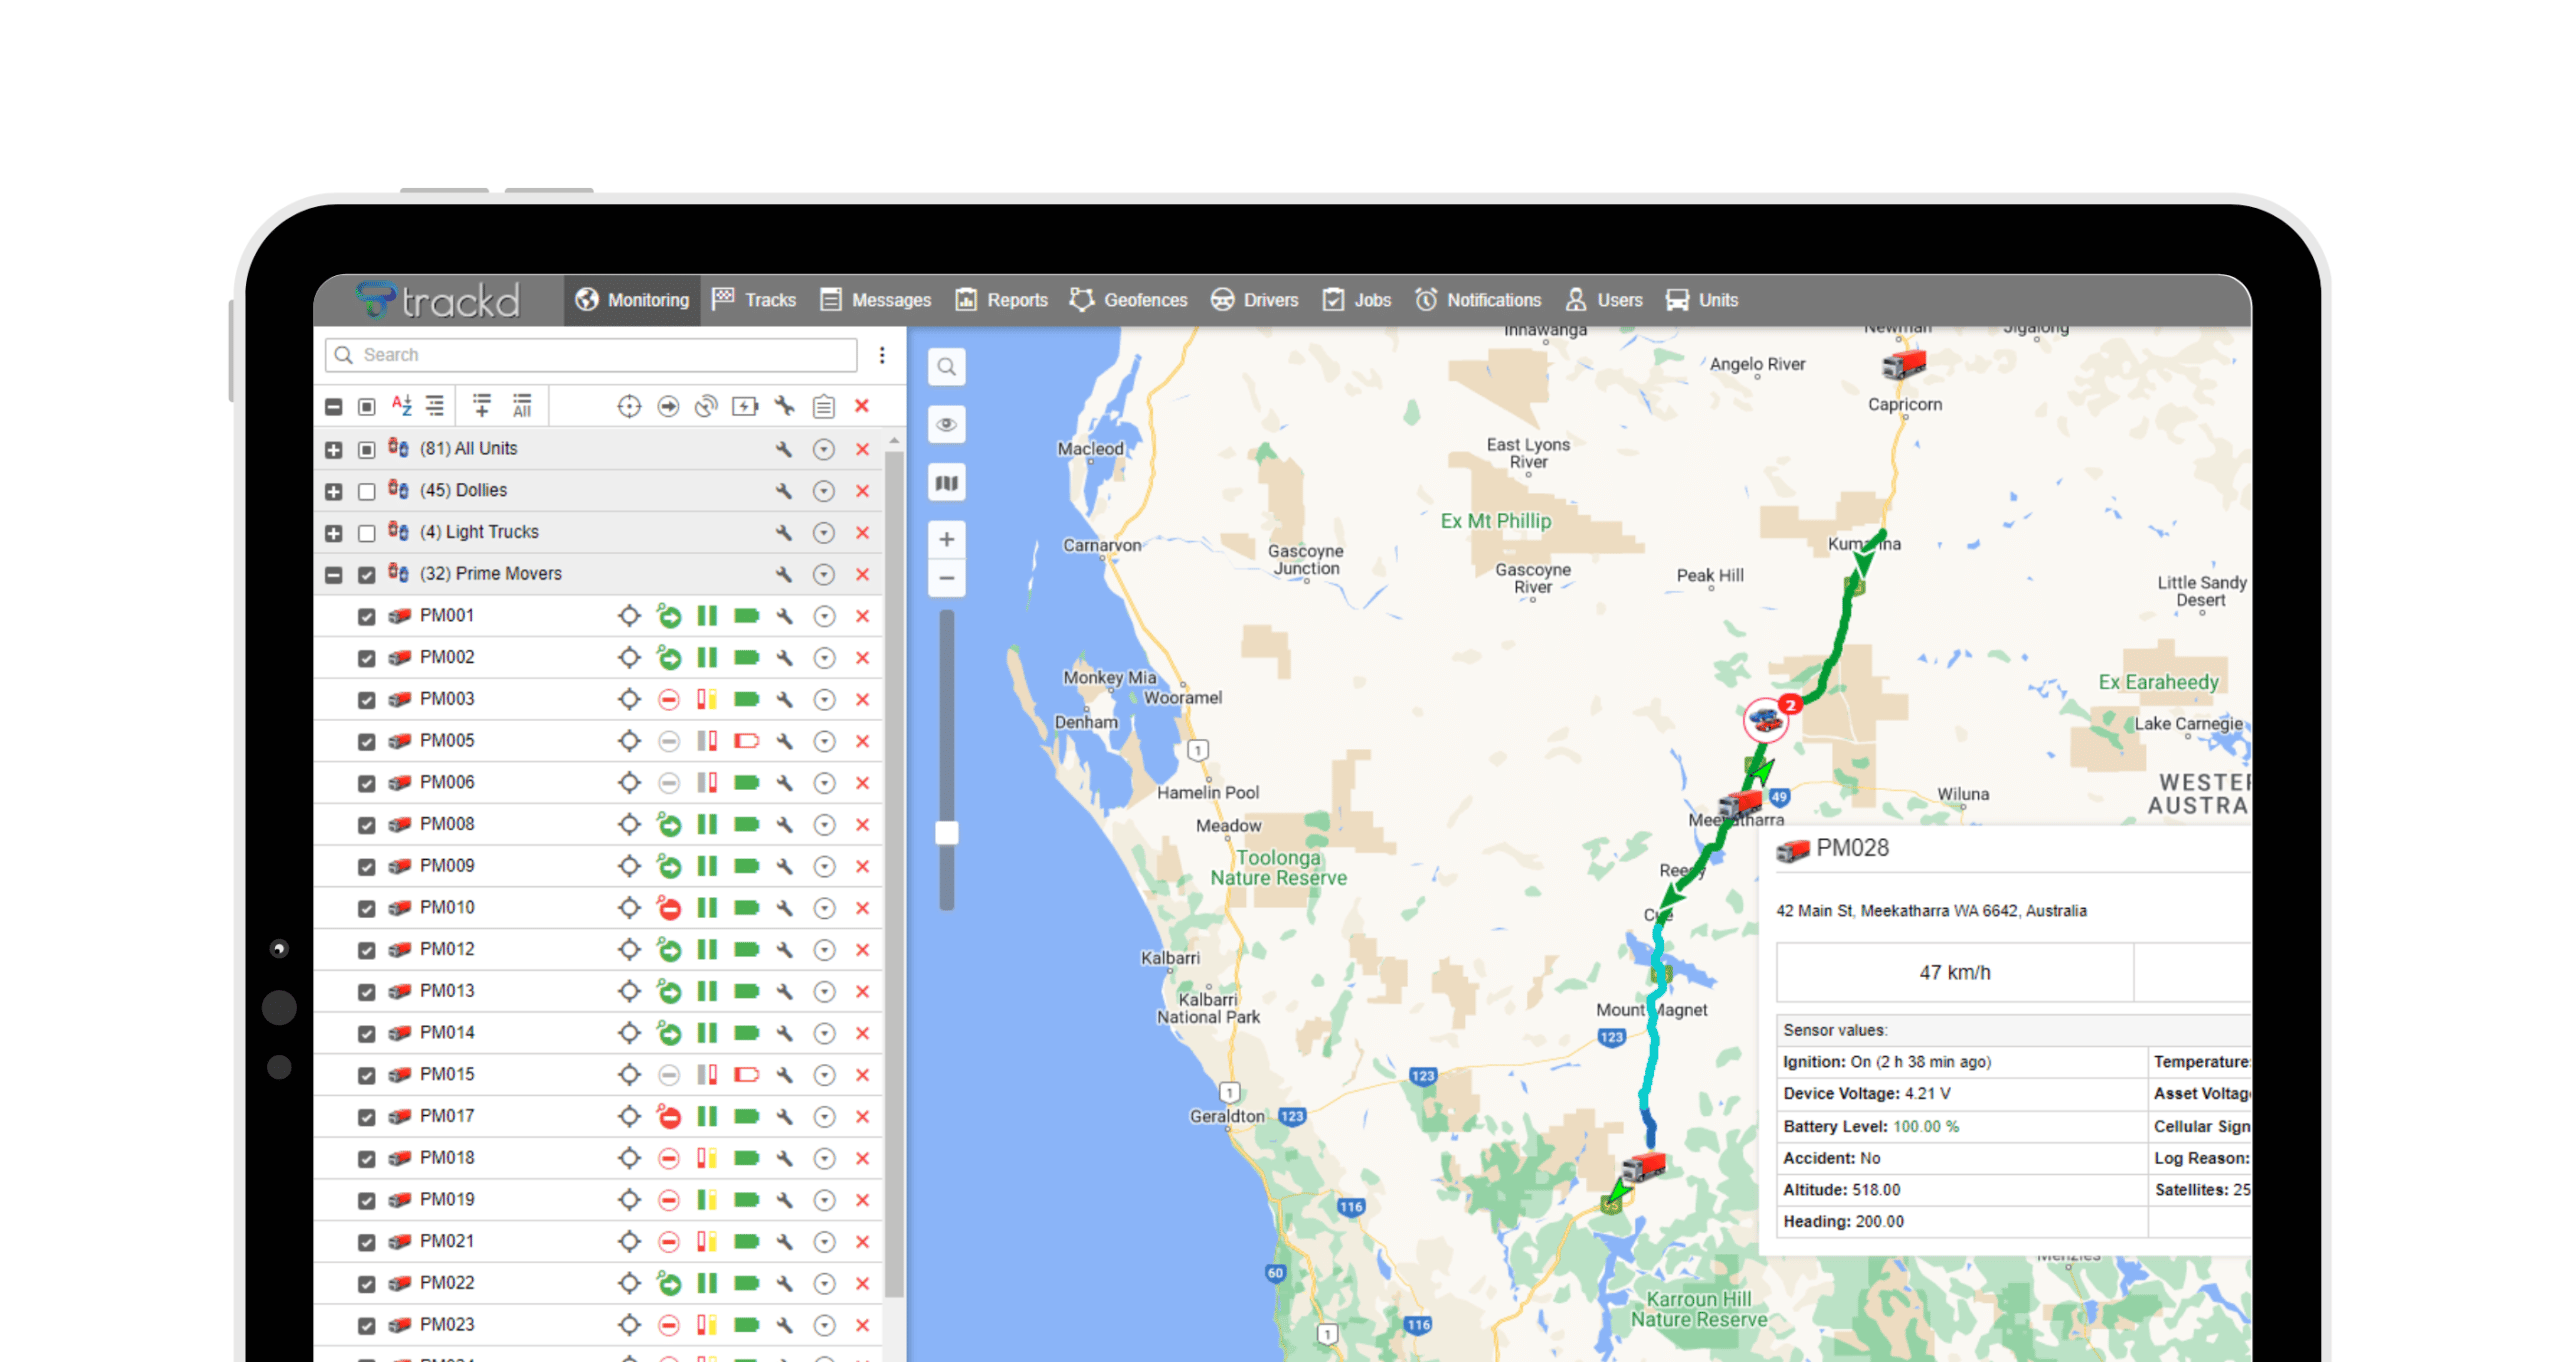Check the Light Trucks group checkbox
2560x1362 pixels.
(x=367, y=534)
